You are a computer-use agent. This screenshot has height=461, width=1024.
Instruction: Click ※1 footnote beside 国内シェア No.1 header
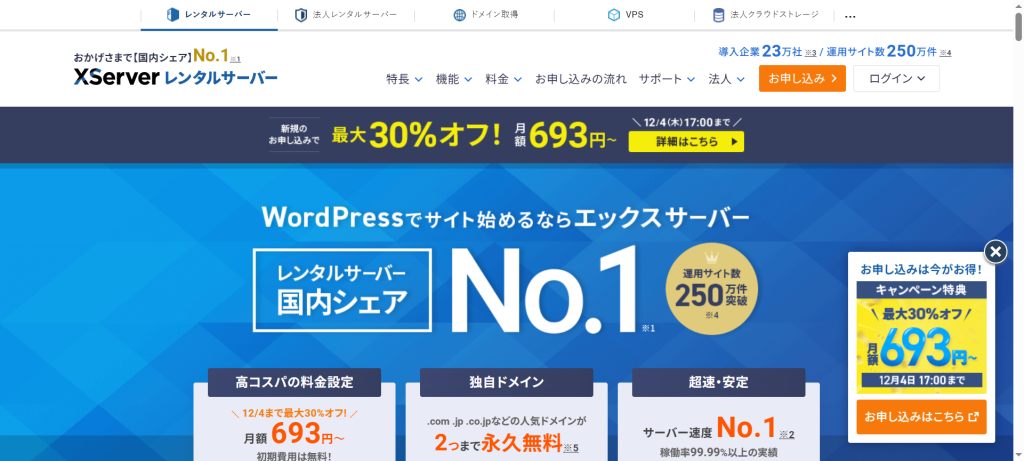(235, 59)
